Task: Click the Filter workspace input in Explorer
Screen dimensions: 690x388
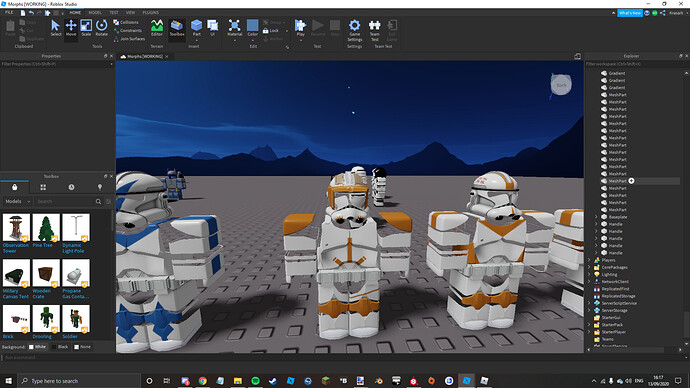Action: point(637,64)
